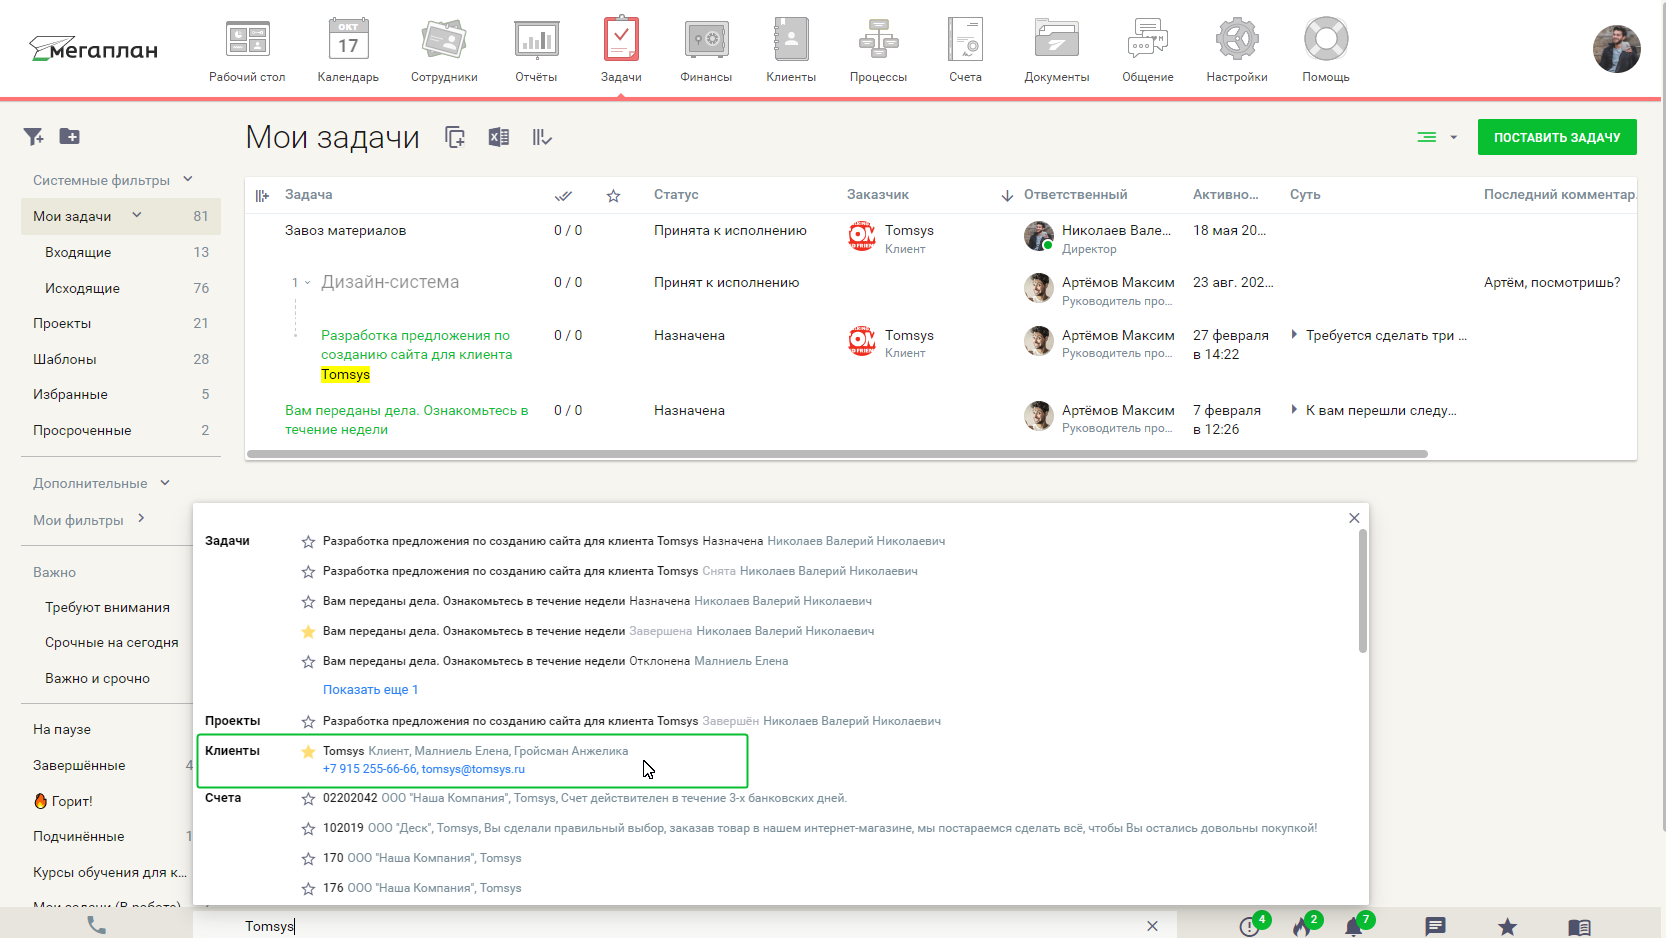
Task: Click Показать еще 1 link
Action: (x=370, y=690)
